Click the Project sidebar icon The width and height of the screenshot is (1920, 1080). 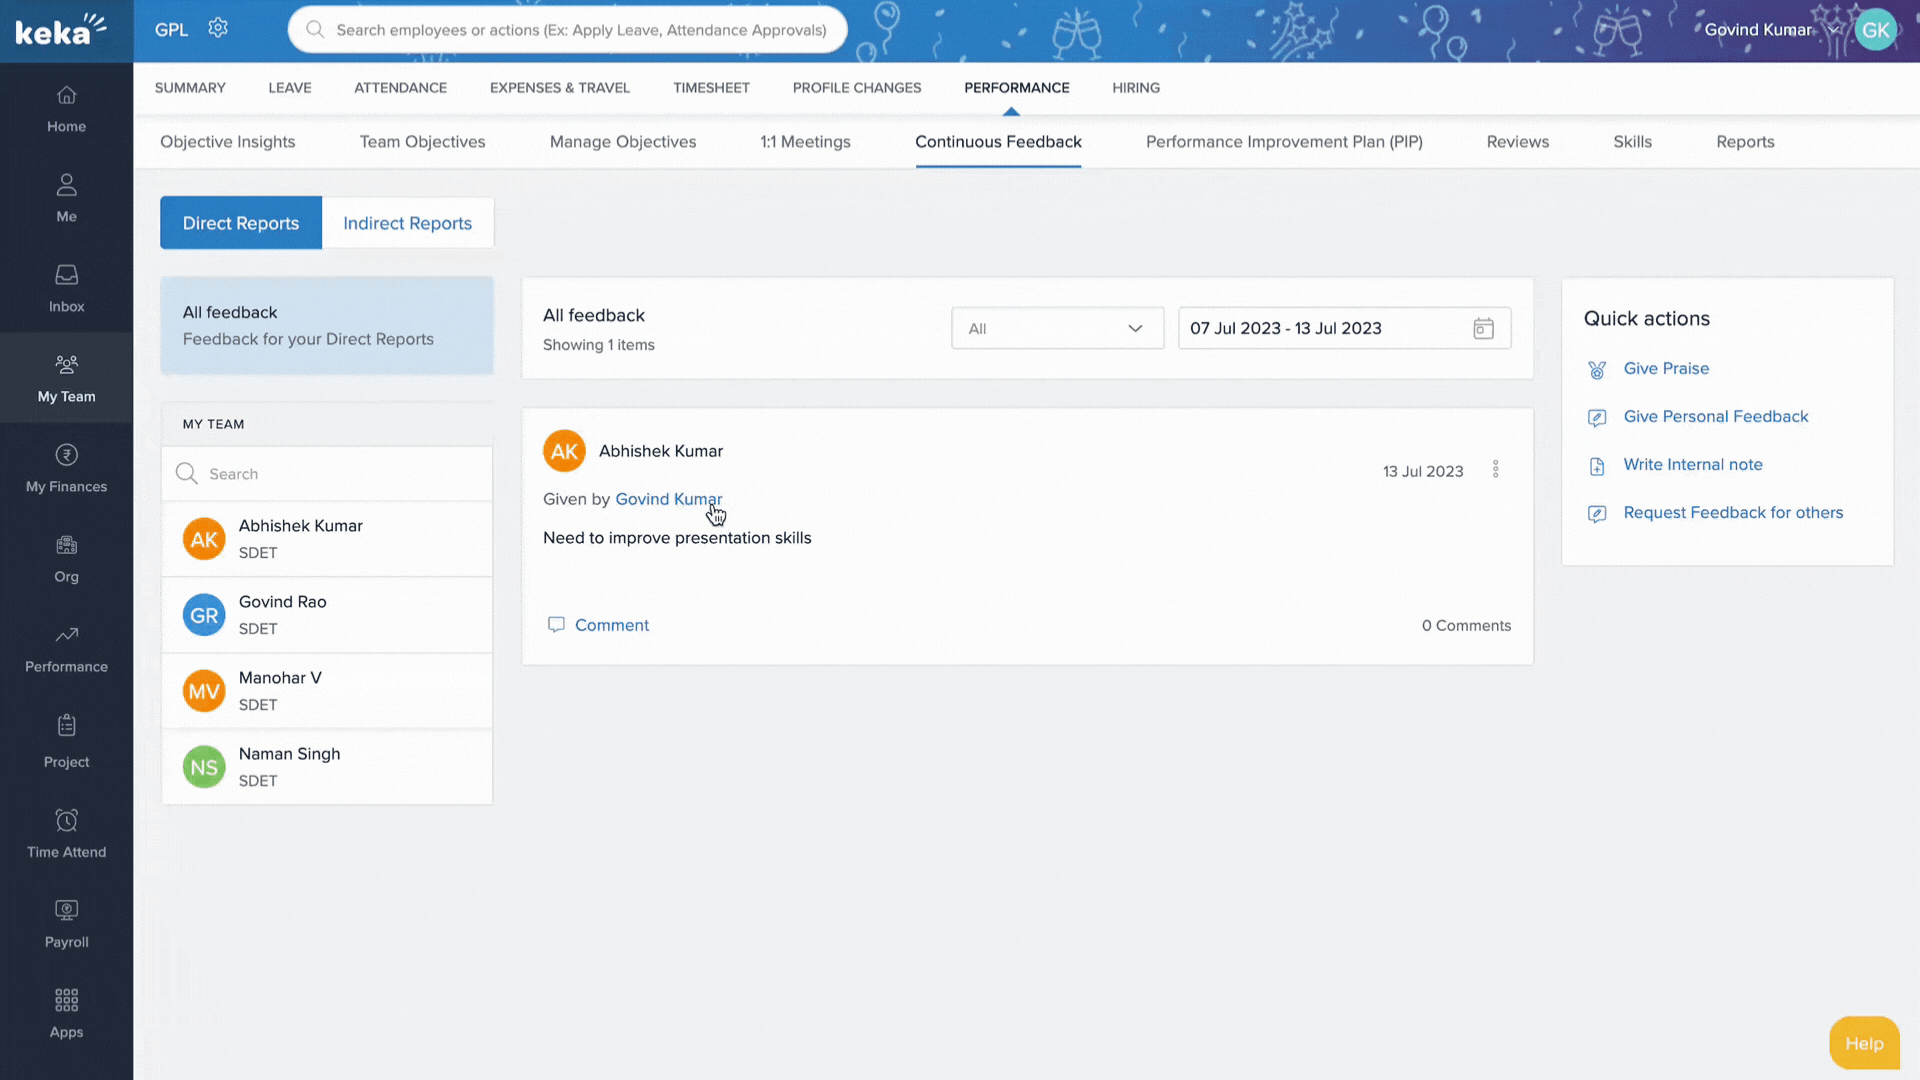pyautogui.click(x=66, y=726)
